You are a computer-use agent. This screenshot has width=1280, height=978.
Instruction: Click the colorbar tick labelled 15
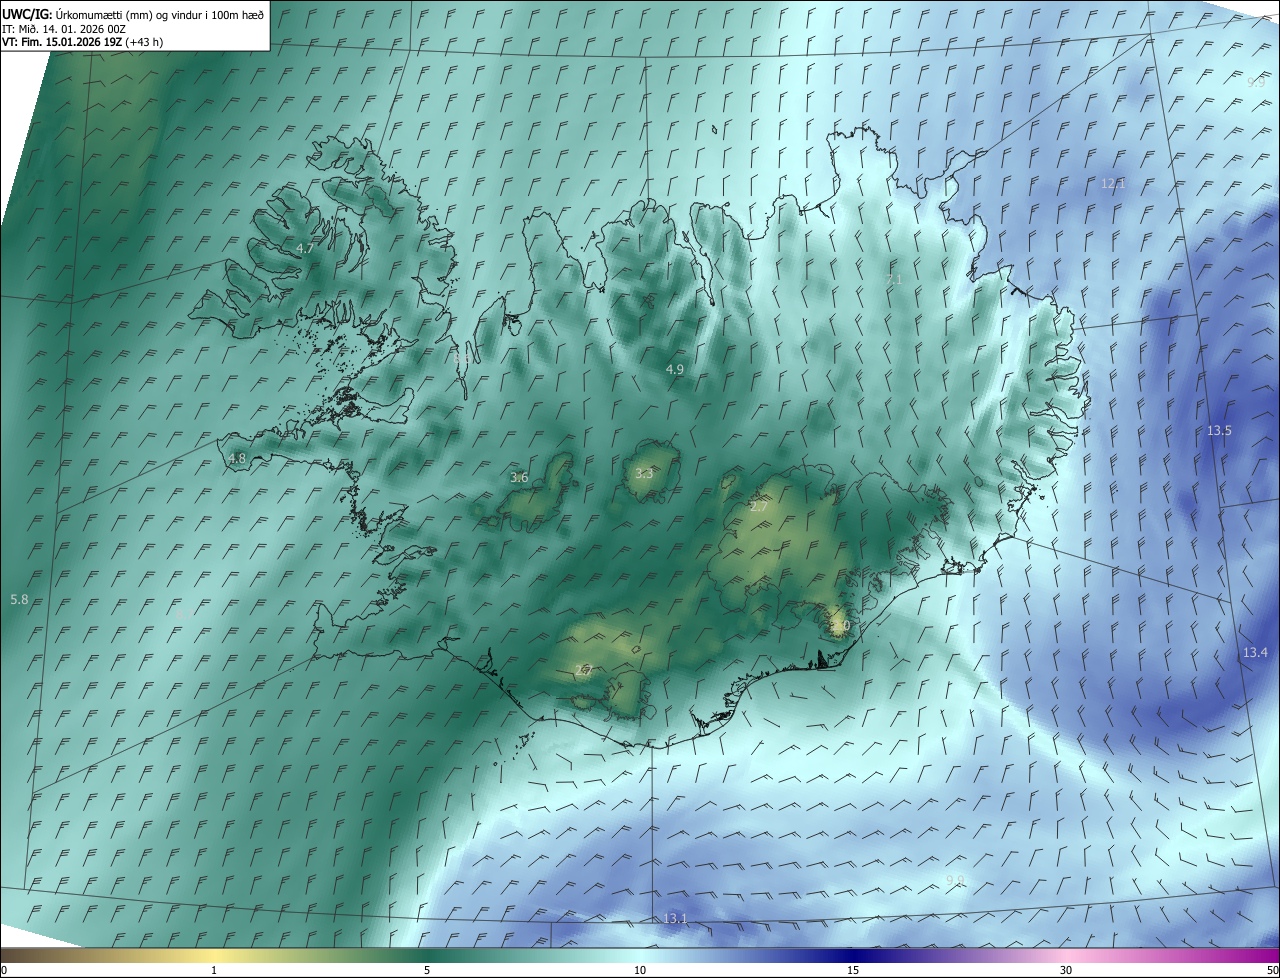[853, 970]
